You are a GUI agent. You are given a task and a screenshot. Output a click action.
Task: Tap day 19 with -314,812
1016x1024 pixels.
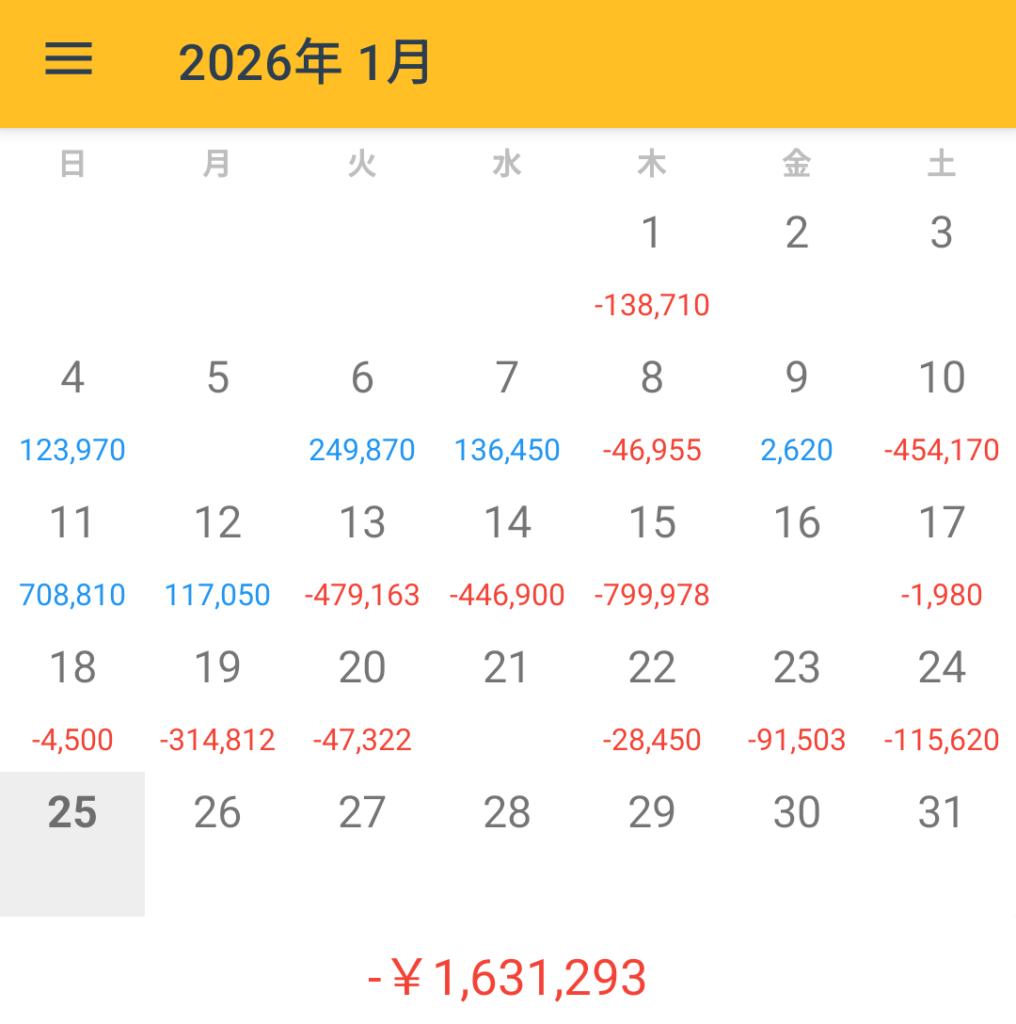(x=217, y=700)
